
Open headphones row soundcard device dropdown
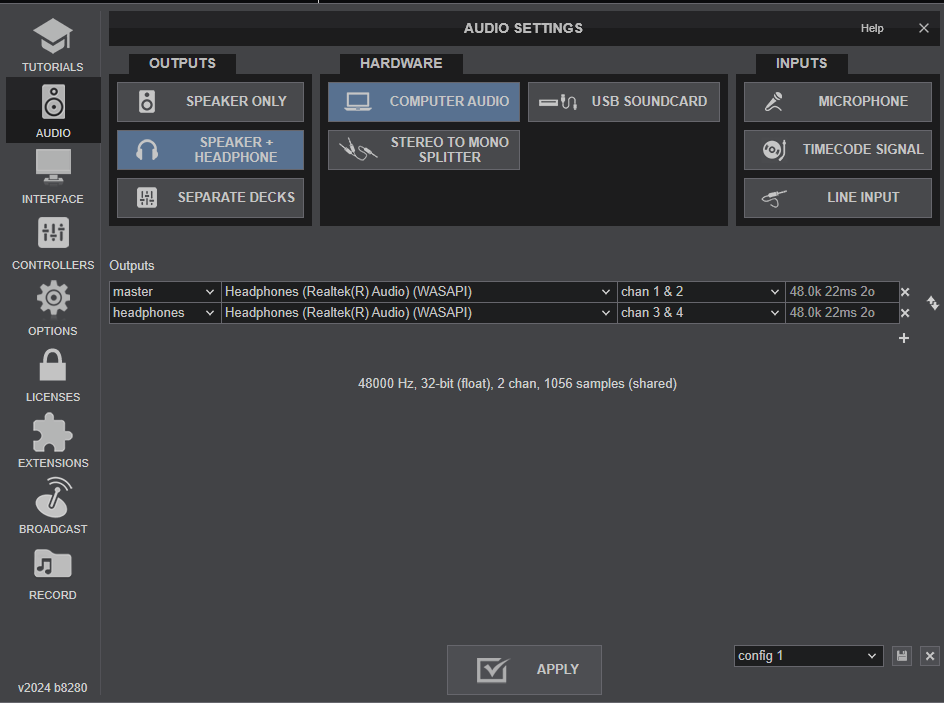(x=419, y=313)
